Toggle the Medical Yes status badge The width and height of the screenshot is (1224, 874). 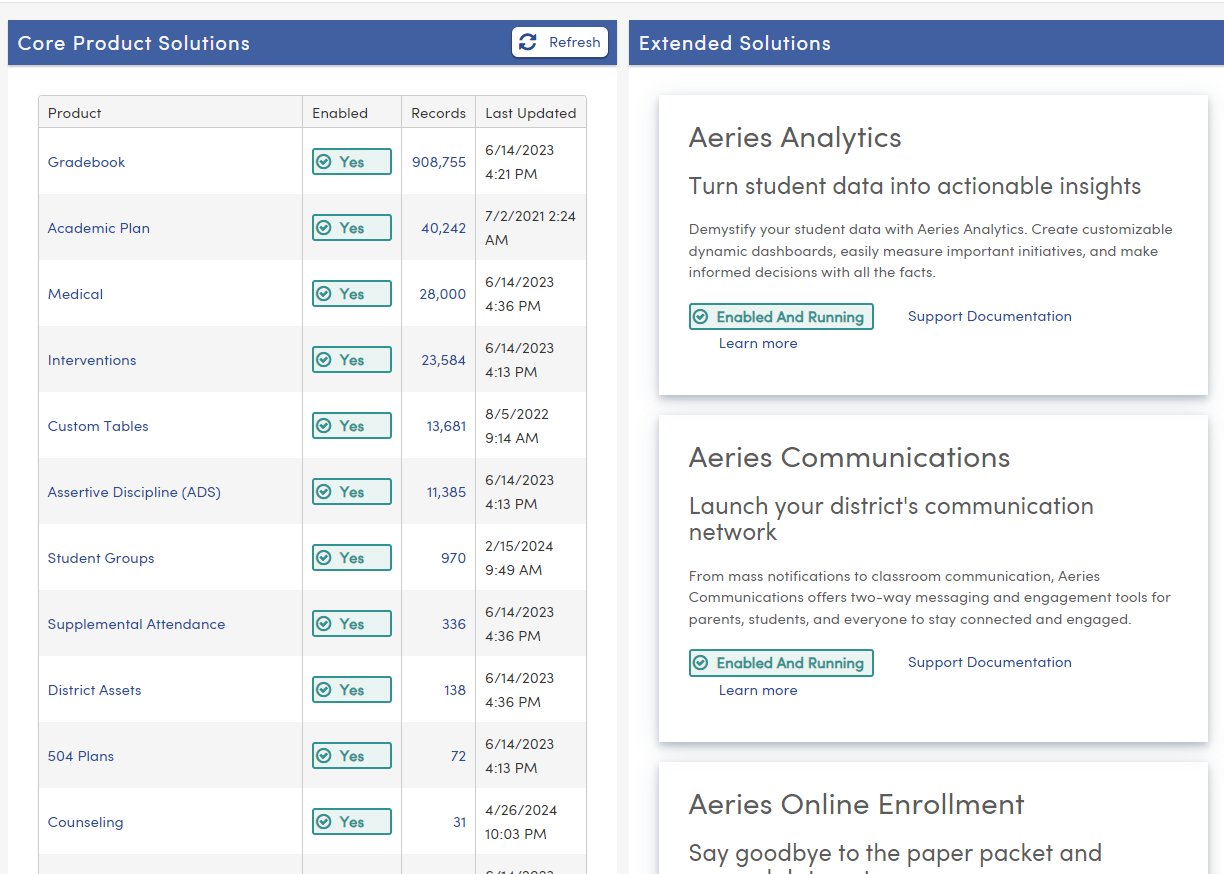pyautogui.click(x=351, y=294)
